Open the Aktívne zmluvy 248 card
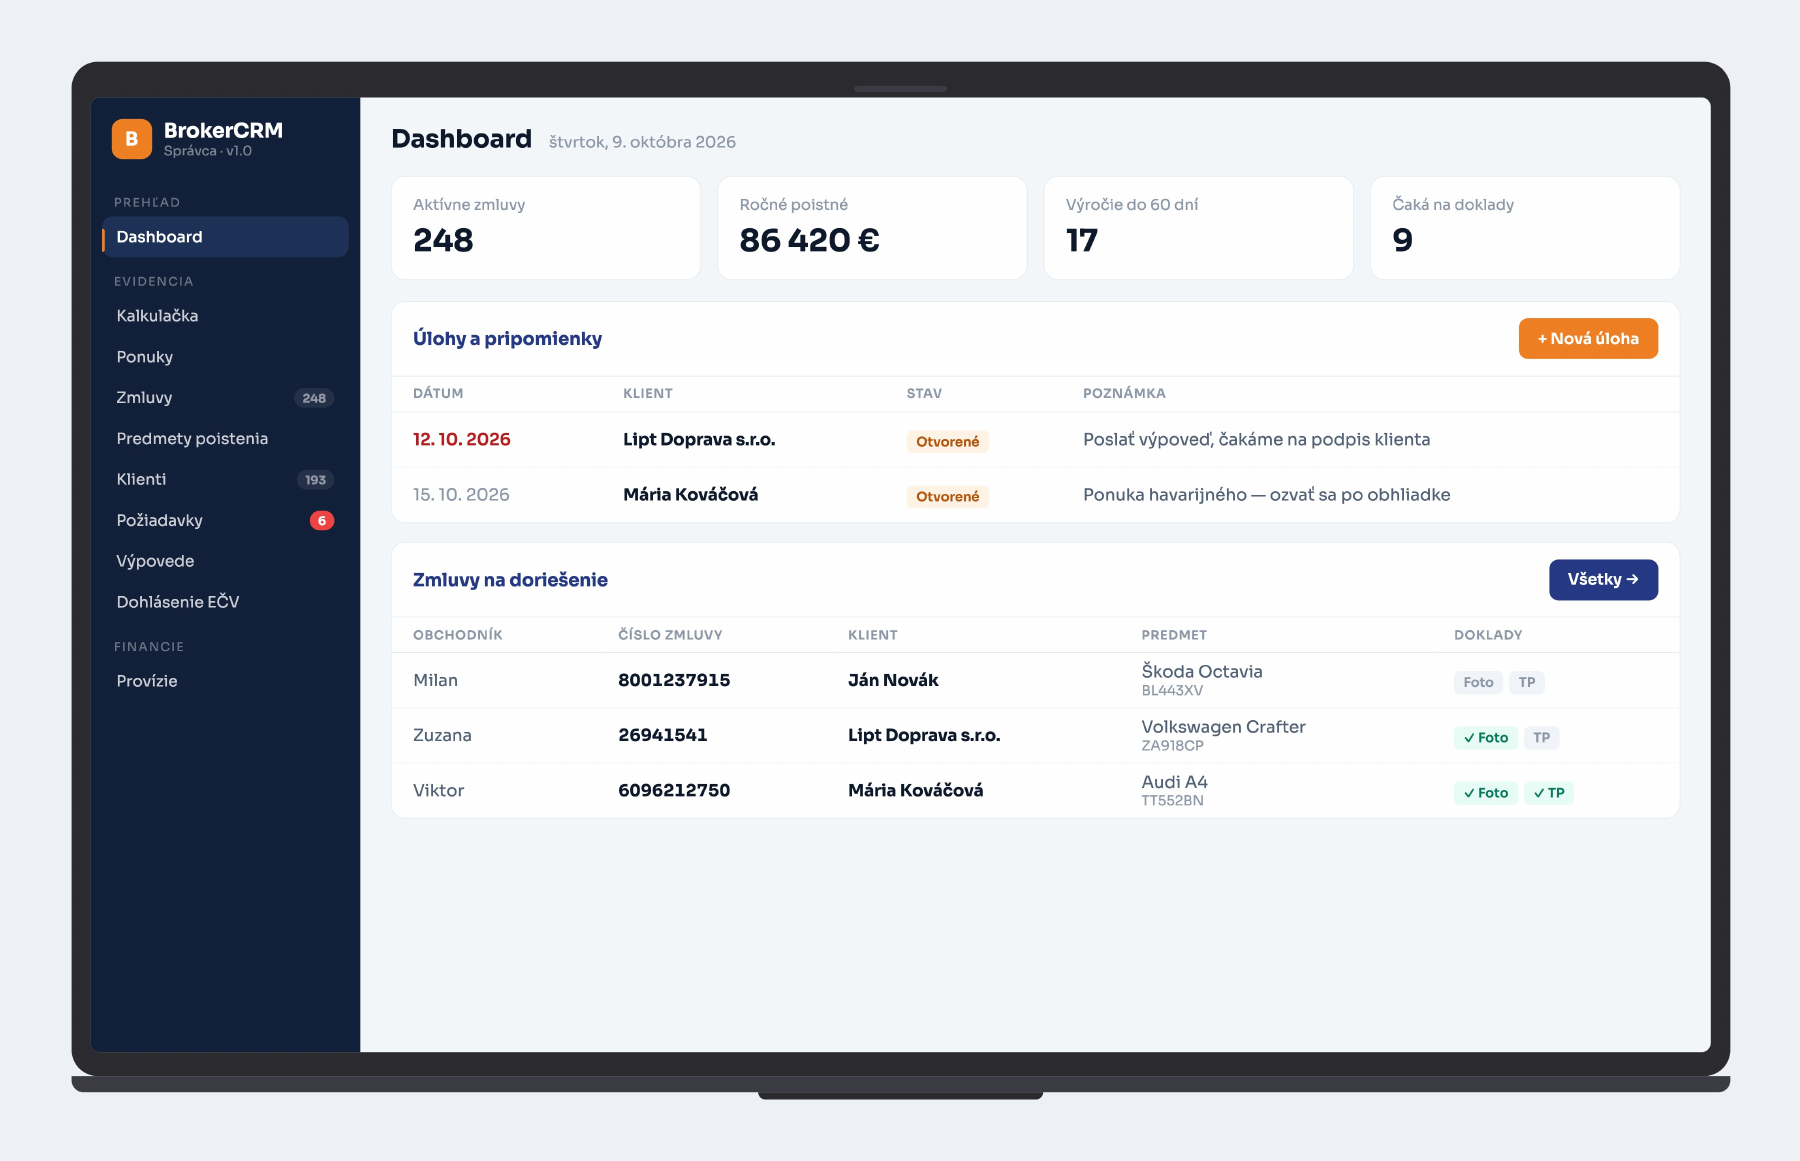The width and height of the screenshot is (1800, 1161). tap(546, 228)
